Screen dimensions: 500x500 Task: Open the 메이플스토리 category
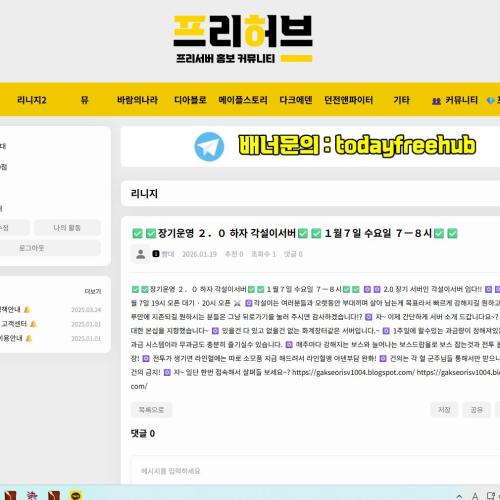pos(243,100)
